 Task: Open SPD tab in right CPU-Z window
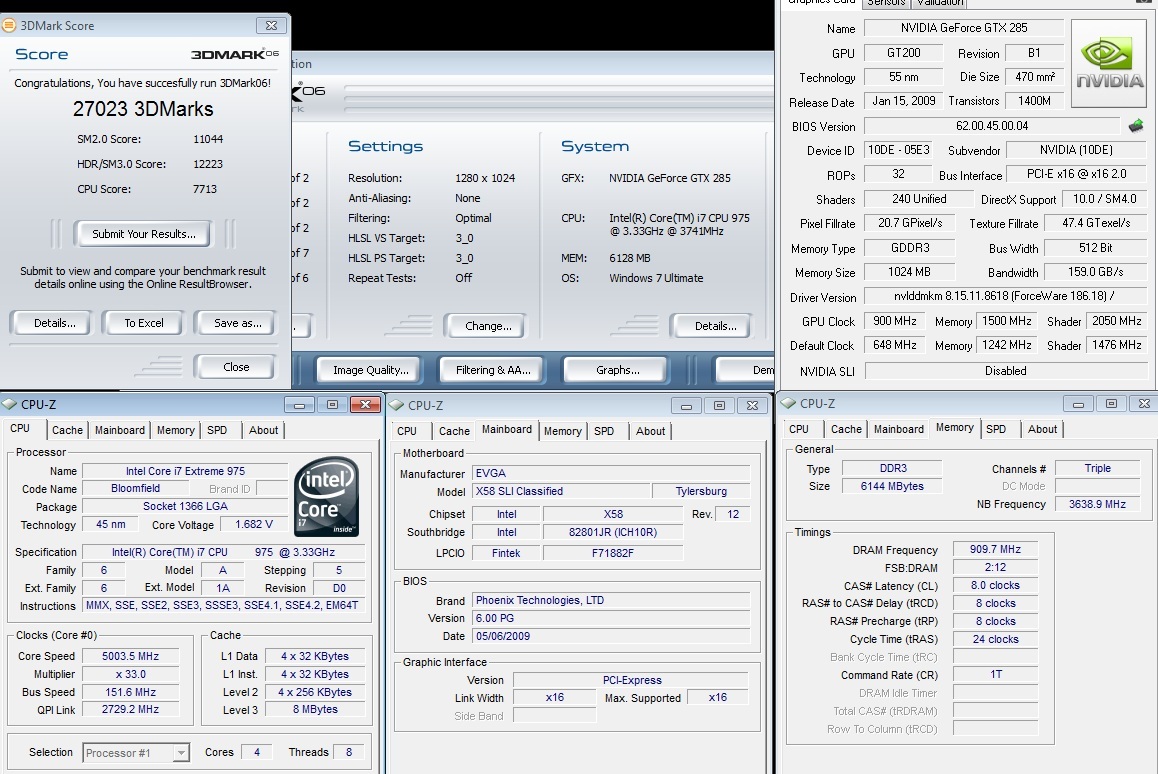point(996,429)
